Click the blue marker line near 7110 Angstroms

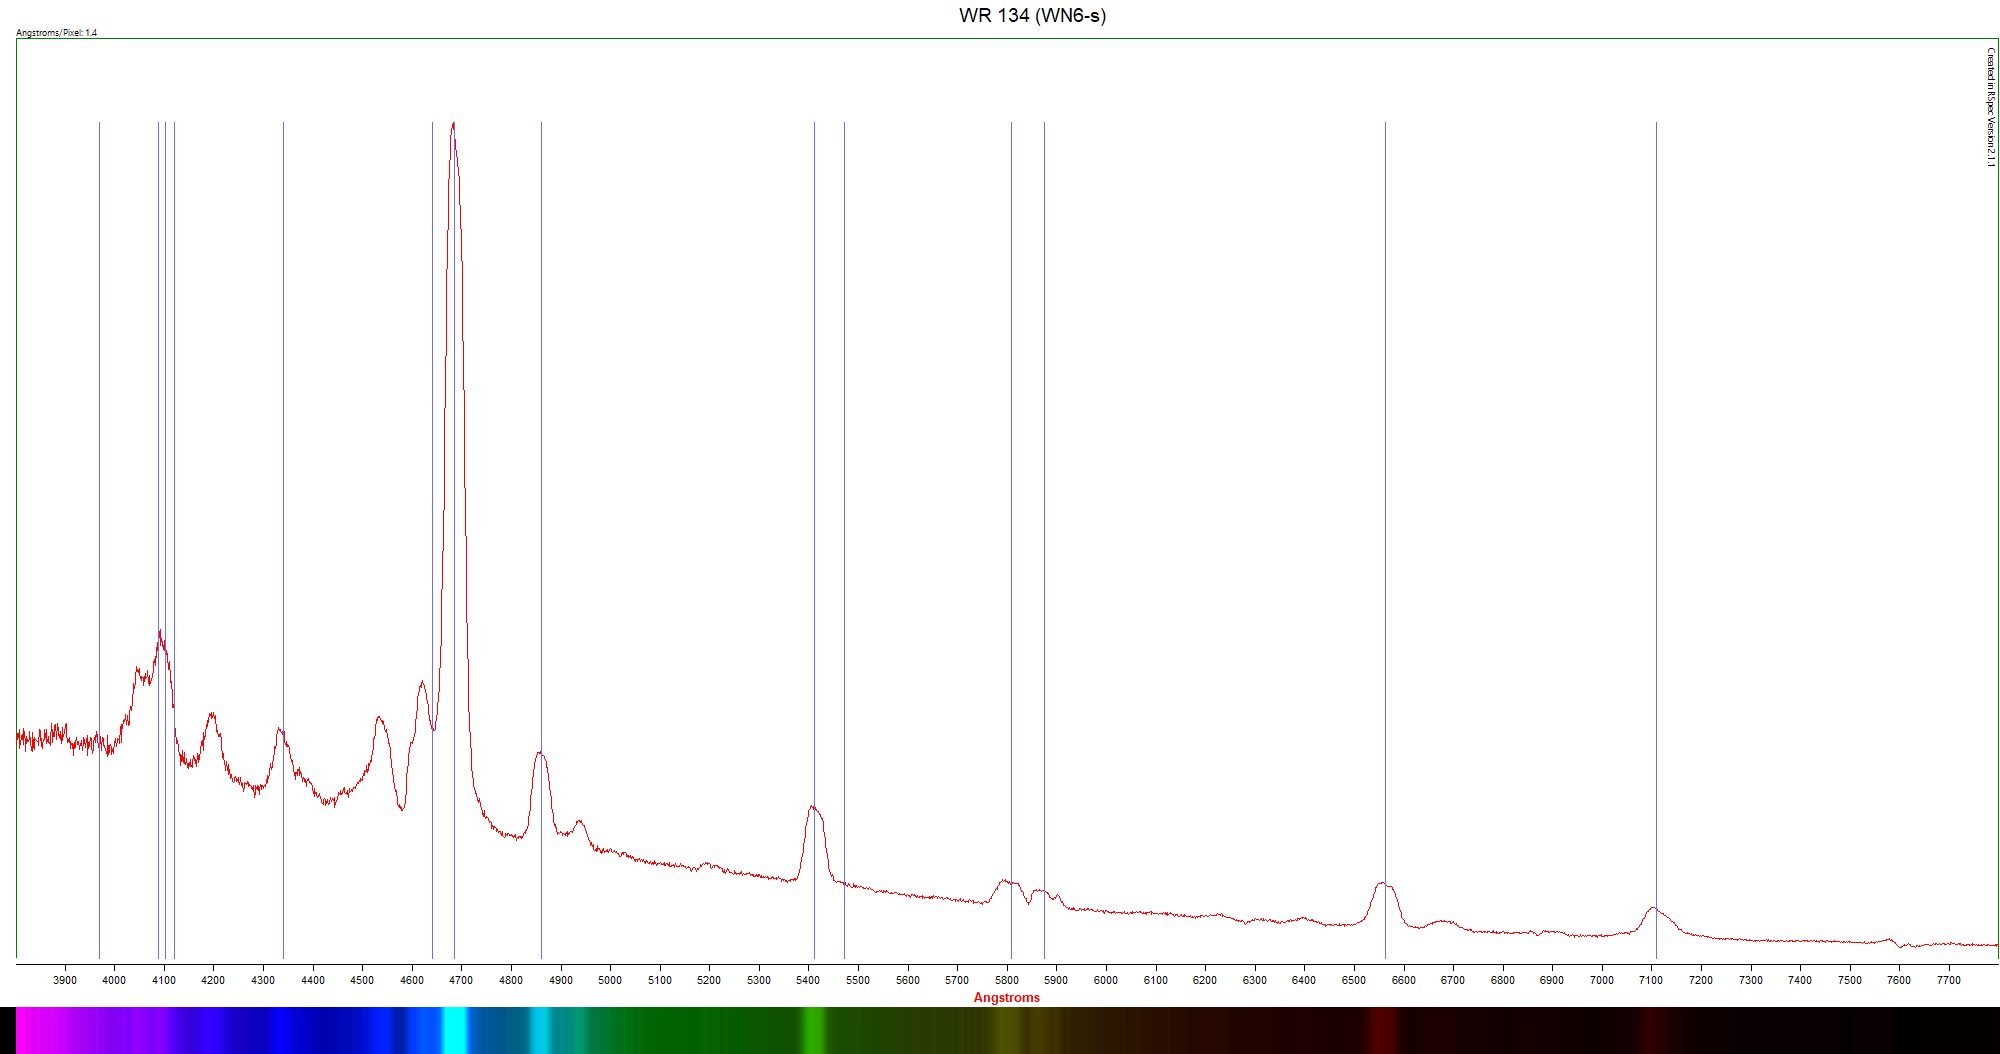1656,500
